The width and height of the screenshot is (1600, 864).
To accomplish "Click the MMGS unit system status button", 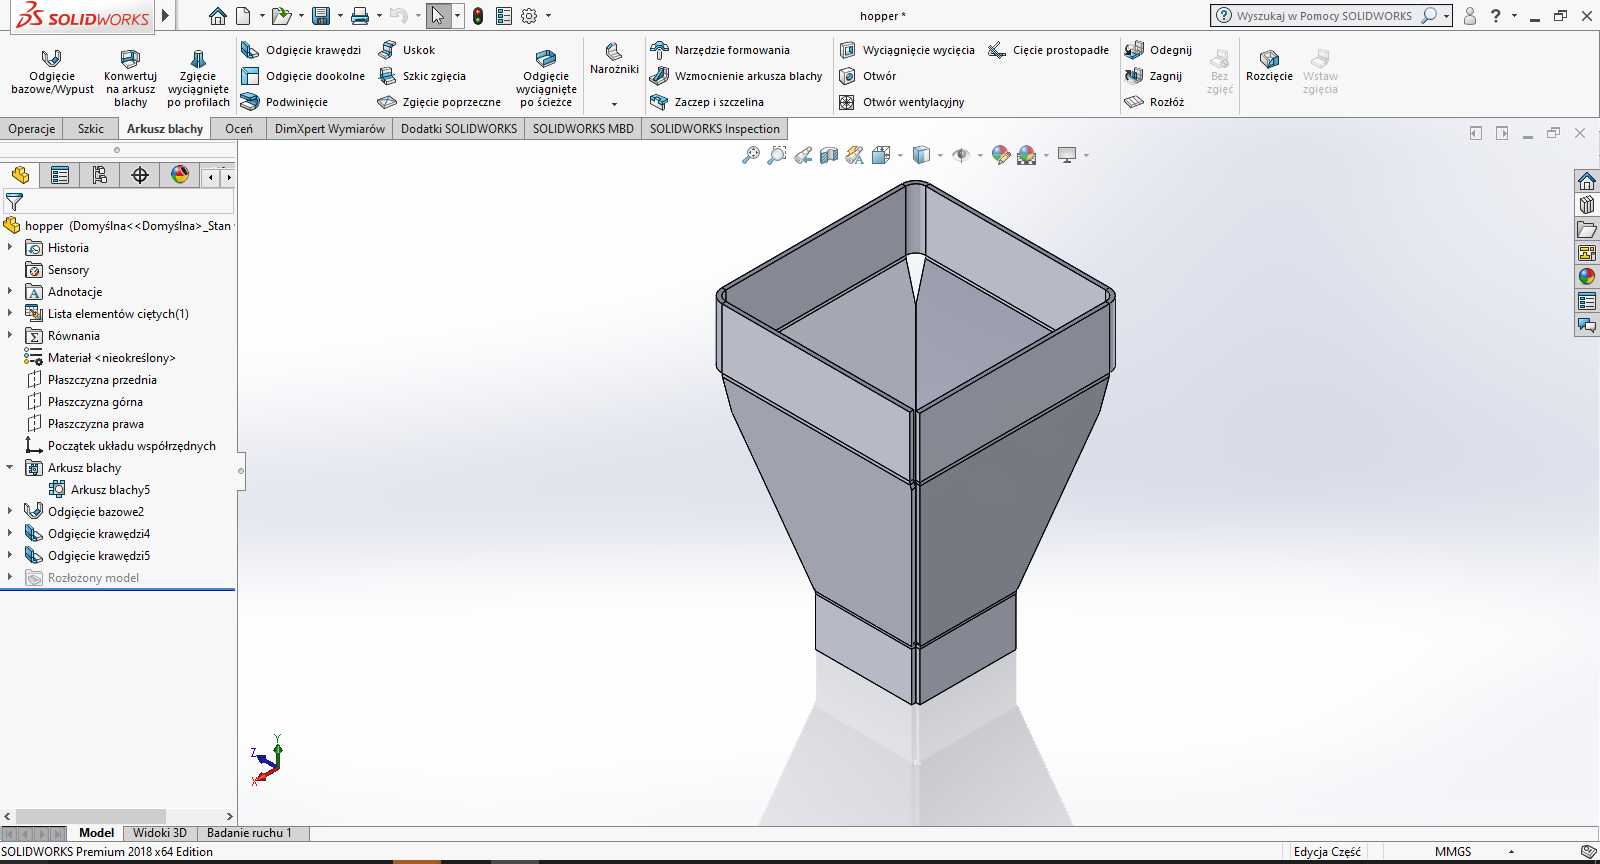I will point(1453,852).
